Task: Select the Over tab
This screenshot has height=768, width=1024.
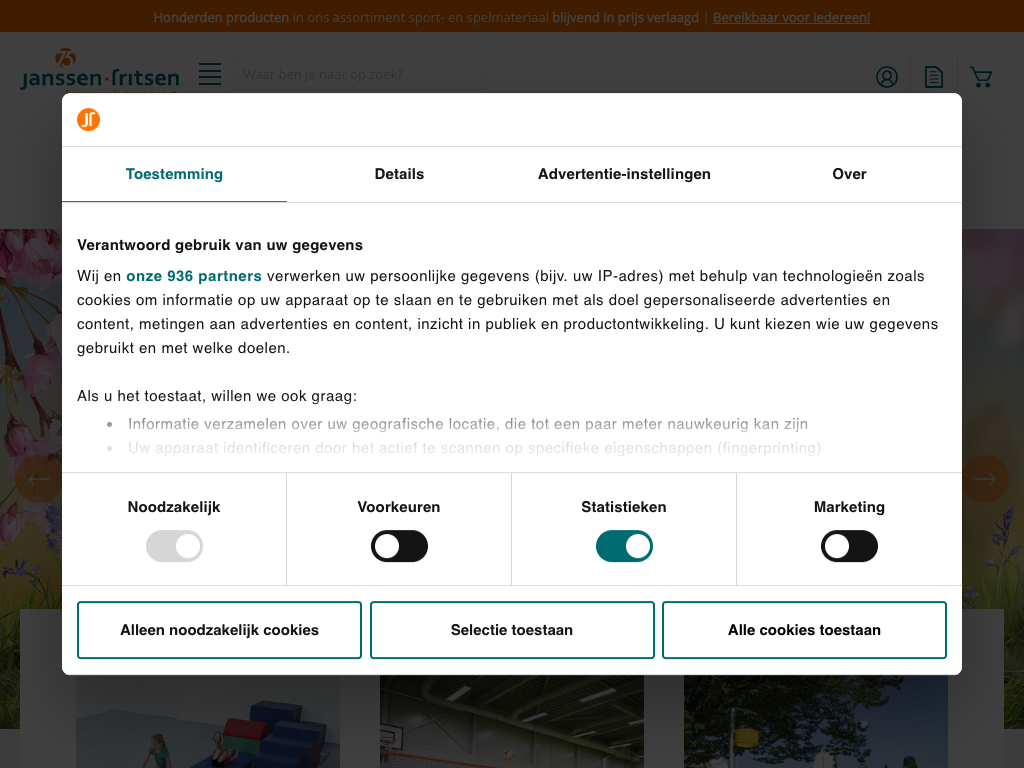Action: [x=849, y=174]
